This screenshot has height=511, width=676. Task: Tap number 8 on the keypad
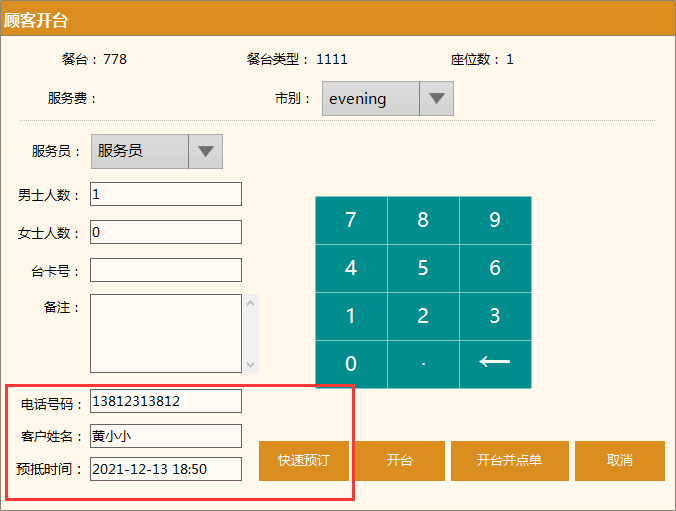click(x=423, y=221)
